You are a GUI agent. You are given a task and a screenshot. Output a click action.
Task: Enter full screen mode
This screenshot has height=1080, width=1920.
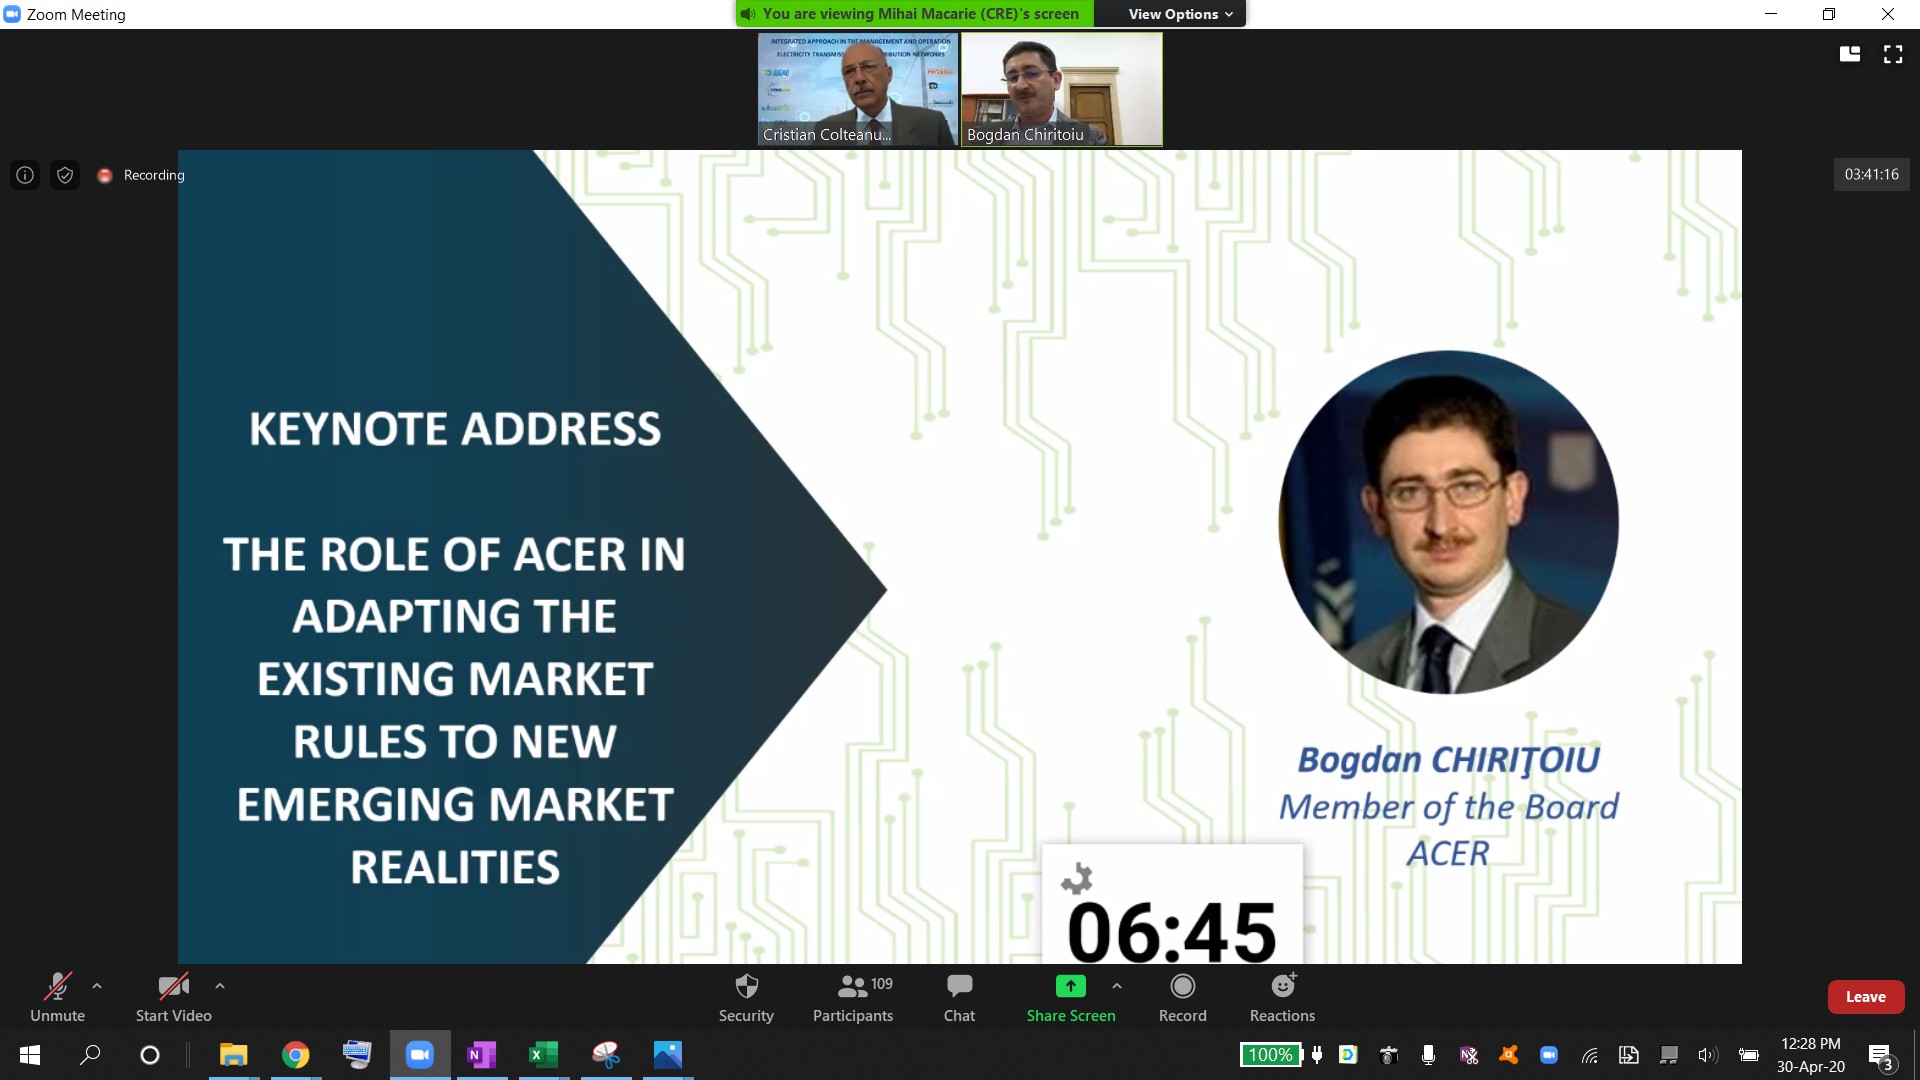[1893, 54]
